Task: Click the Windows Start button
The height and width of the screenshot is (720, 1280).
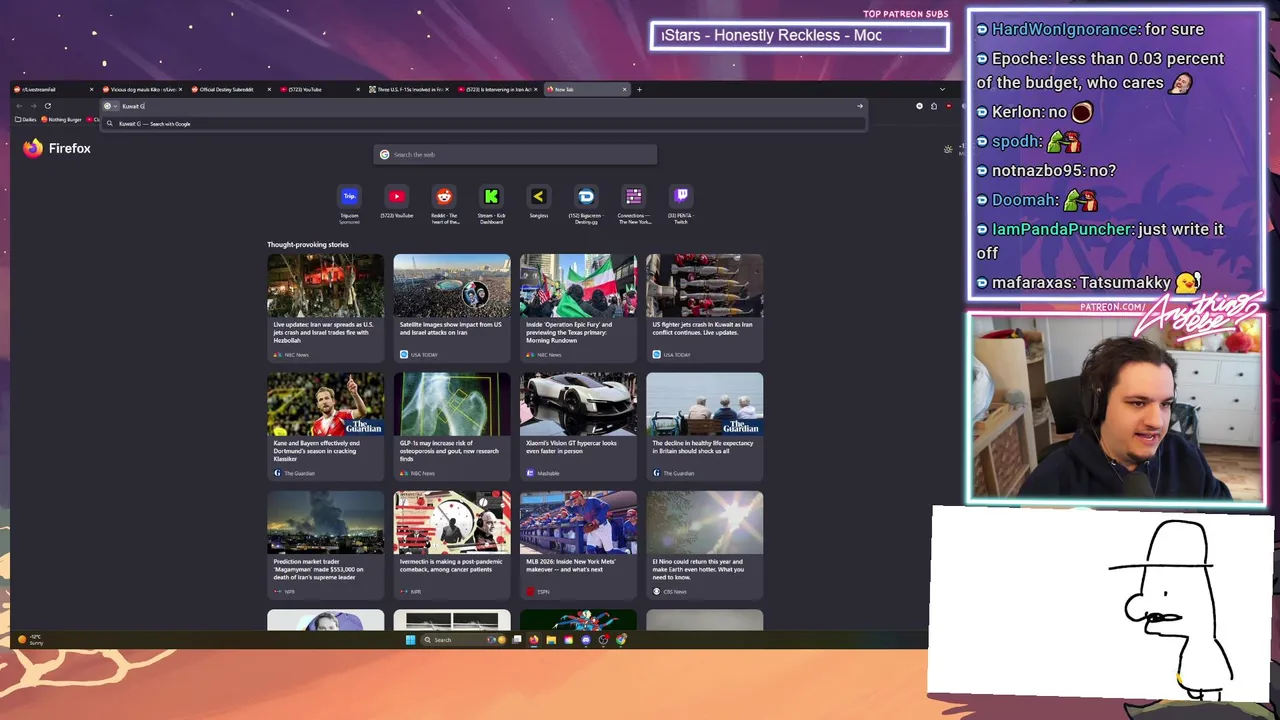Action: coord(410,640)
